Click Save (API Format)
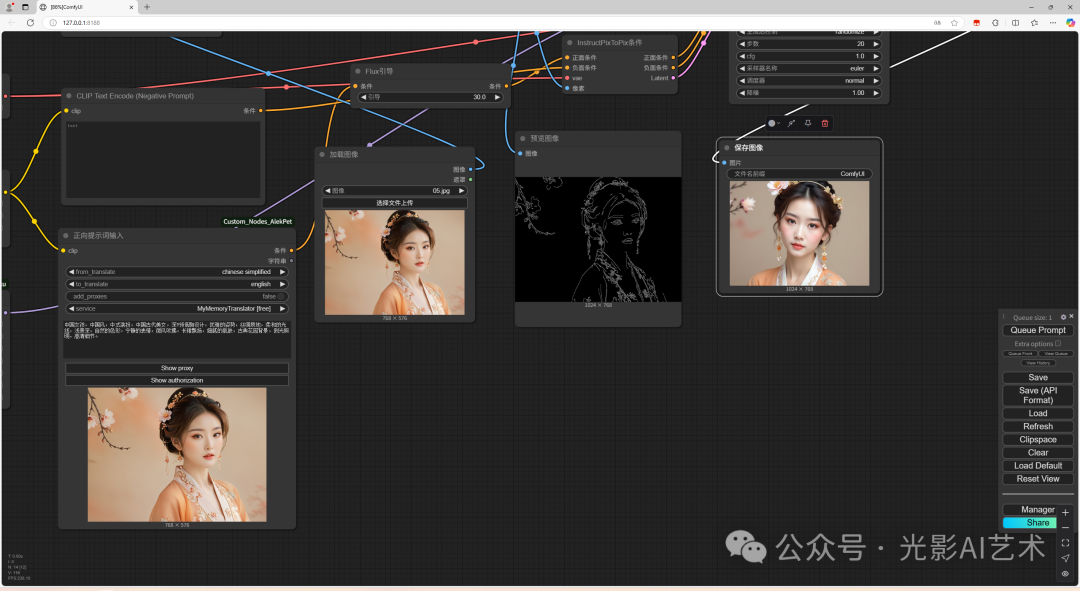The width and height of the screenshot is (1080, 591). pyautogui.click(x=1037, y=395)
